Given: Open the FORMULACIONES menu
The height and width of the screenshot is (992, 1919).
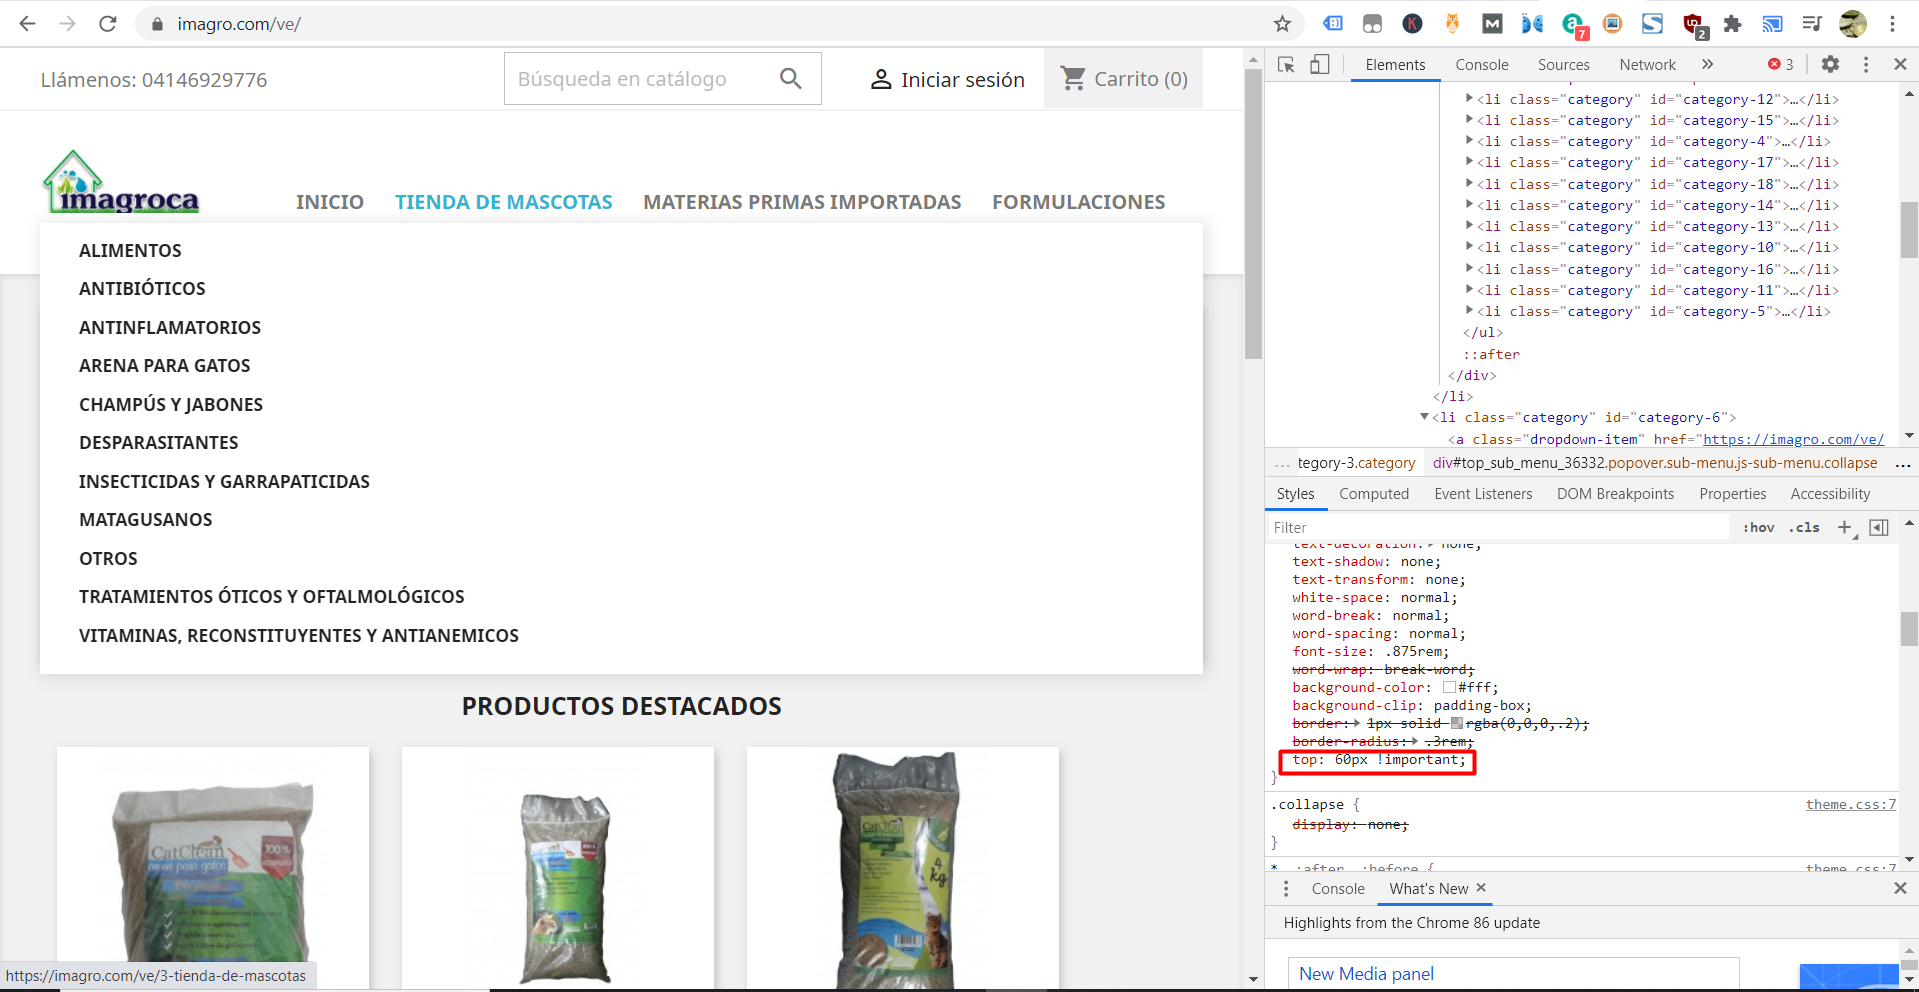Looking at the screenshot, I should click(x=1079, y=202).
